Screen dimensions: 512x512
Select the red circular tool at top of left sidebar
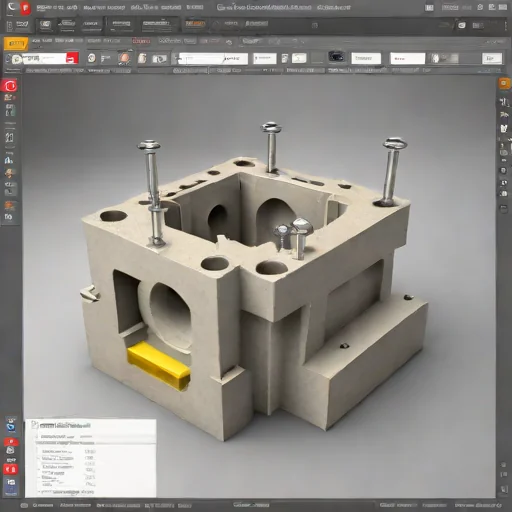(x=9, y=86)
